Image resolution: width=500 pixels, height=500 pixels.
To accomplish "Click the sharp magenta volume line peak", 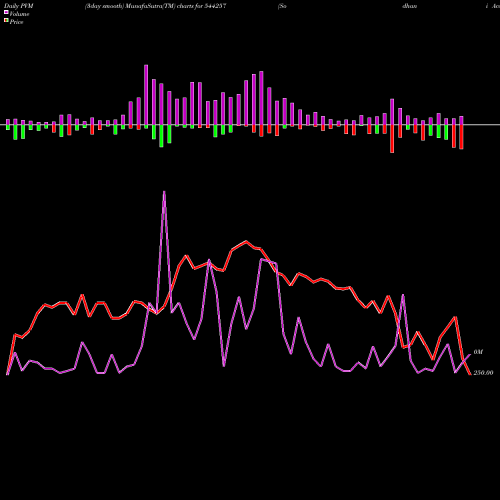I will [x=164, y=192].
